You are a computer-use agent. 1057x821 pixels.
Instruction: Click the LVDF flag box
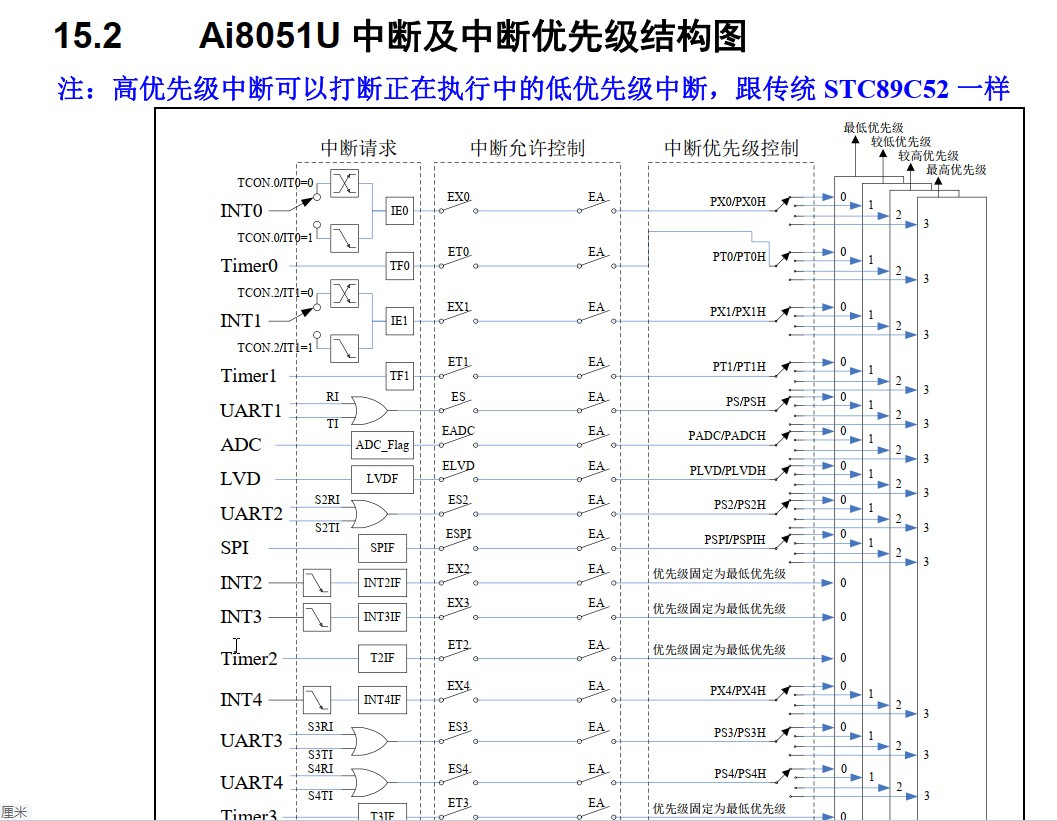tap(382, 479)
